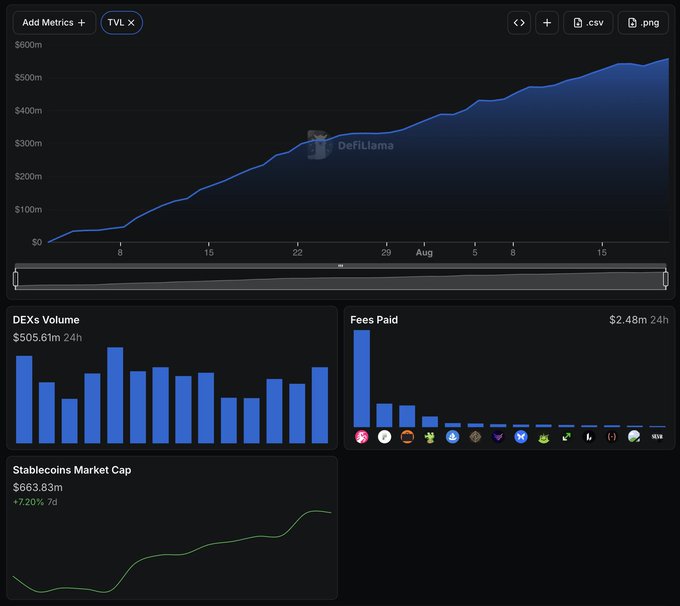Image resolution: width=680 pixels, height=606 pixels.
Task: Click the white circle logo in Fees Paid
Action: click(384, 436)
